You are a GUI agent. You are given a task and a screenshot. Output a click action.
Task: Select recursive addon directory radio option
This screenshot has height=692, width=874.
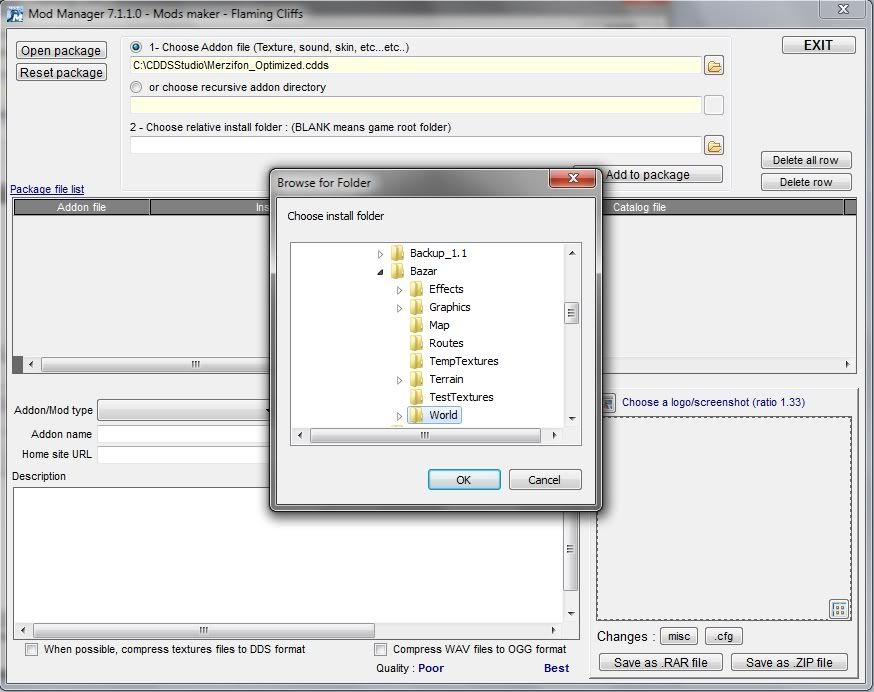point(136,87)
